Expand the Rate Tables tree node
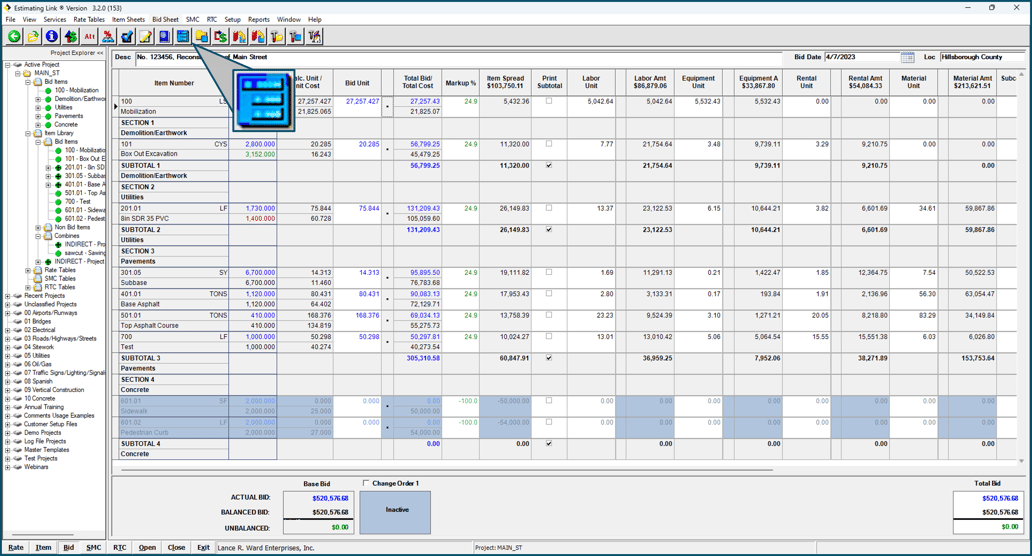The height and width of the screenshot is (556, 1032). [28, 270]
